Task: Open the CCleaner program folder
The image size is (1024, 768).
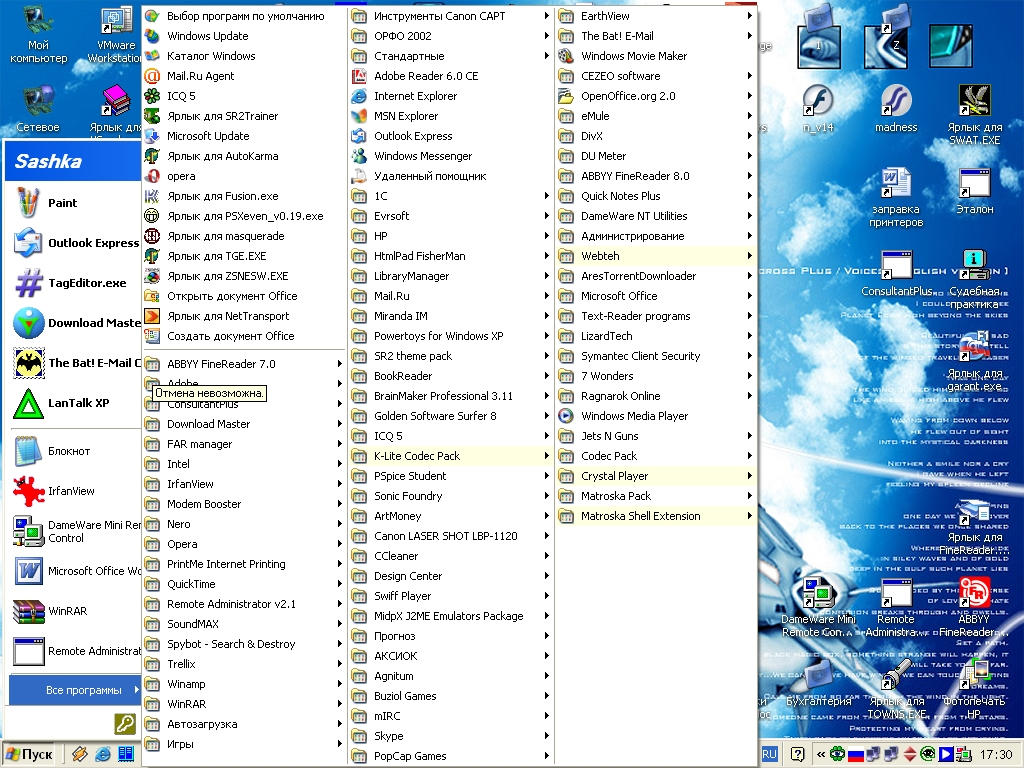Action: tap(451, 556)
